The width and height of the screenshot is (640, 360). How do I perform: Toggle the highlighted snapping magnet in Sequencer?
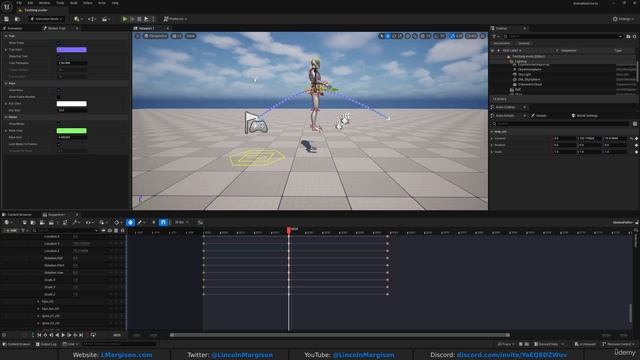[x=163, y=222]
